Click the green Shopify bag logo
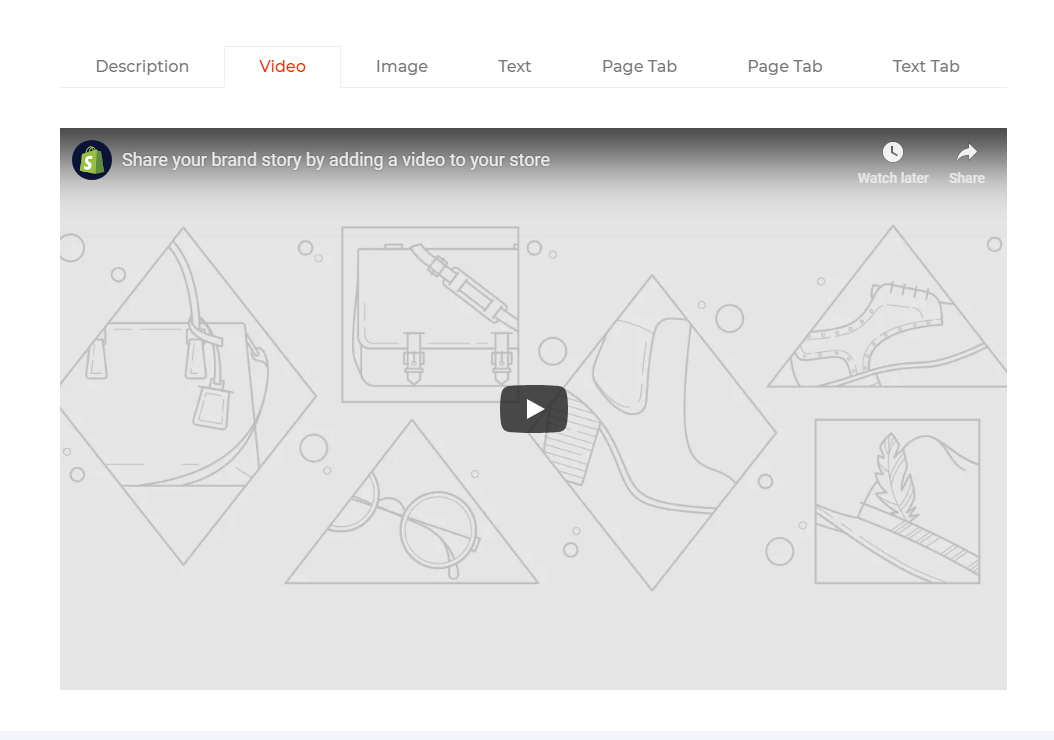This screenshot has width=1054, height=740. click(91, 158)
